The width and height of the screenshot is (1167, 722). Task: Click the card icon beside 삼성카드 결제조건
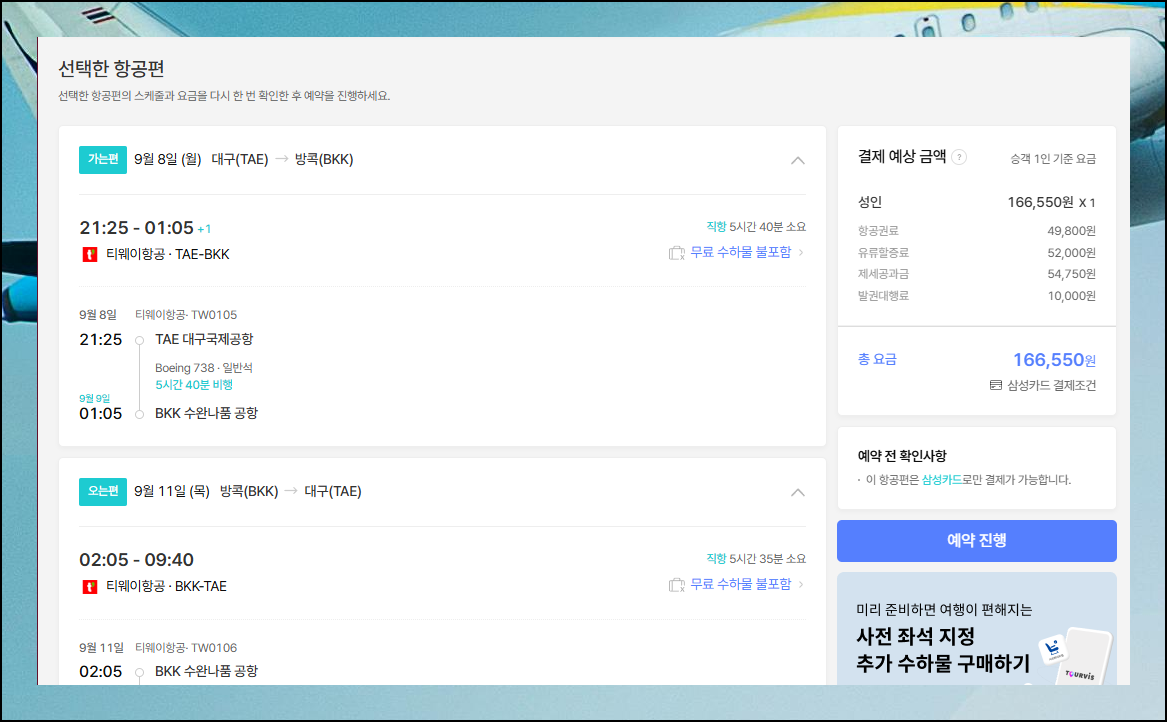(x=996, y=385)
